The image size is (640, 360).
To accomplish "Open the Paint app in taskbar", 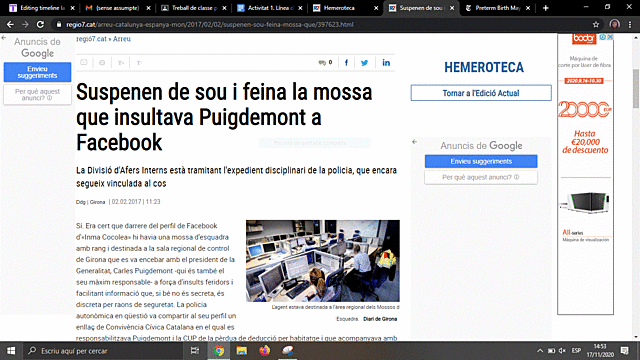I will (288, 351).
